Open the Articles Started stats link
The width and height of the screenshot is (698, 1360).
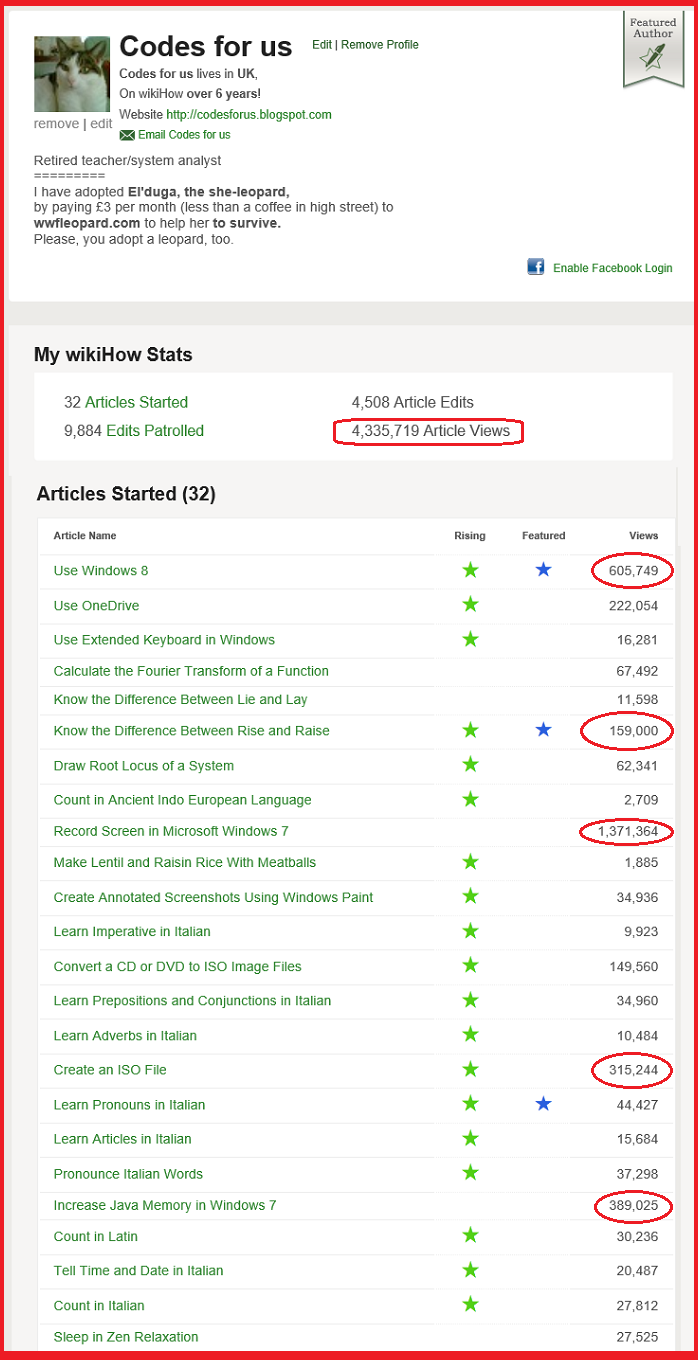(x=136, y=402)
